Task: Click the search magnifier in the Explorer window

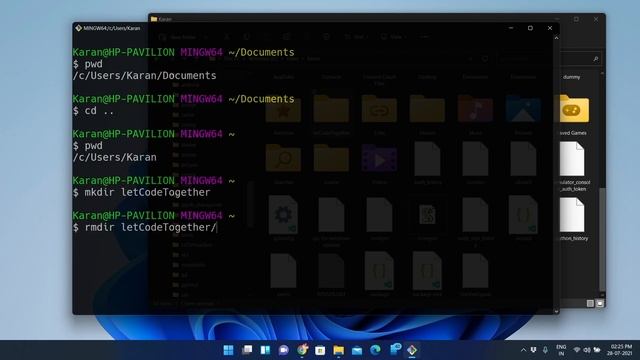Action: tap(596, 59)
